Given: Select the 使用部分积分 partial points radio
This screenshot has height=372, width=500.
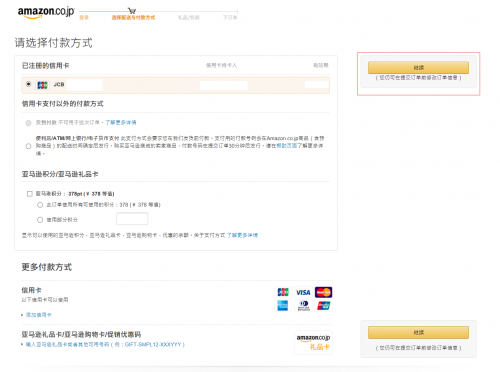Looking at the screenshot, I should point(40,220).
